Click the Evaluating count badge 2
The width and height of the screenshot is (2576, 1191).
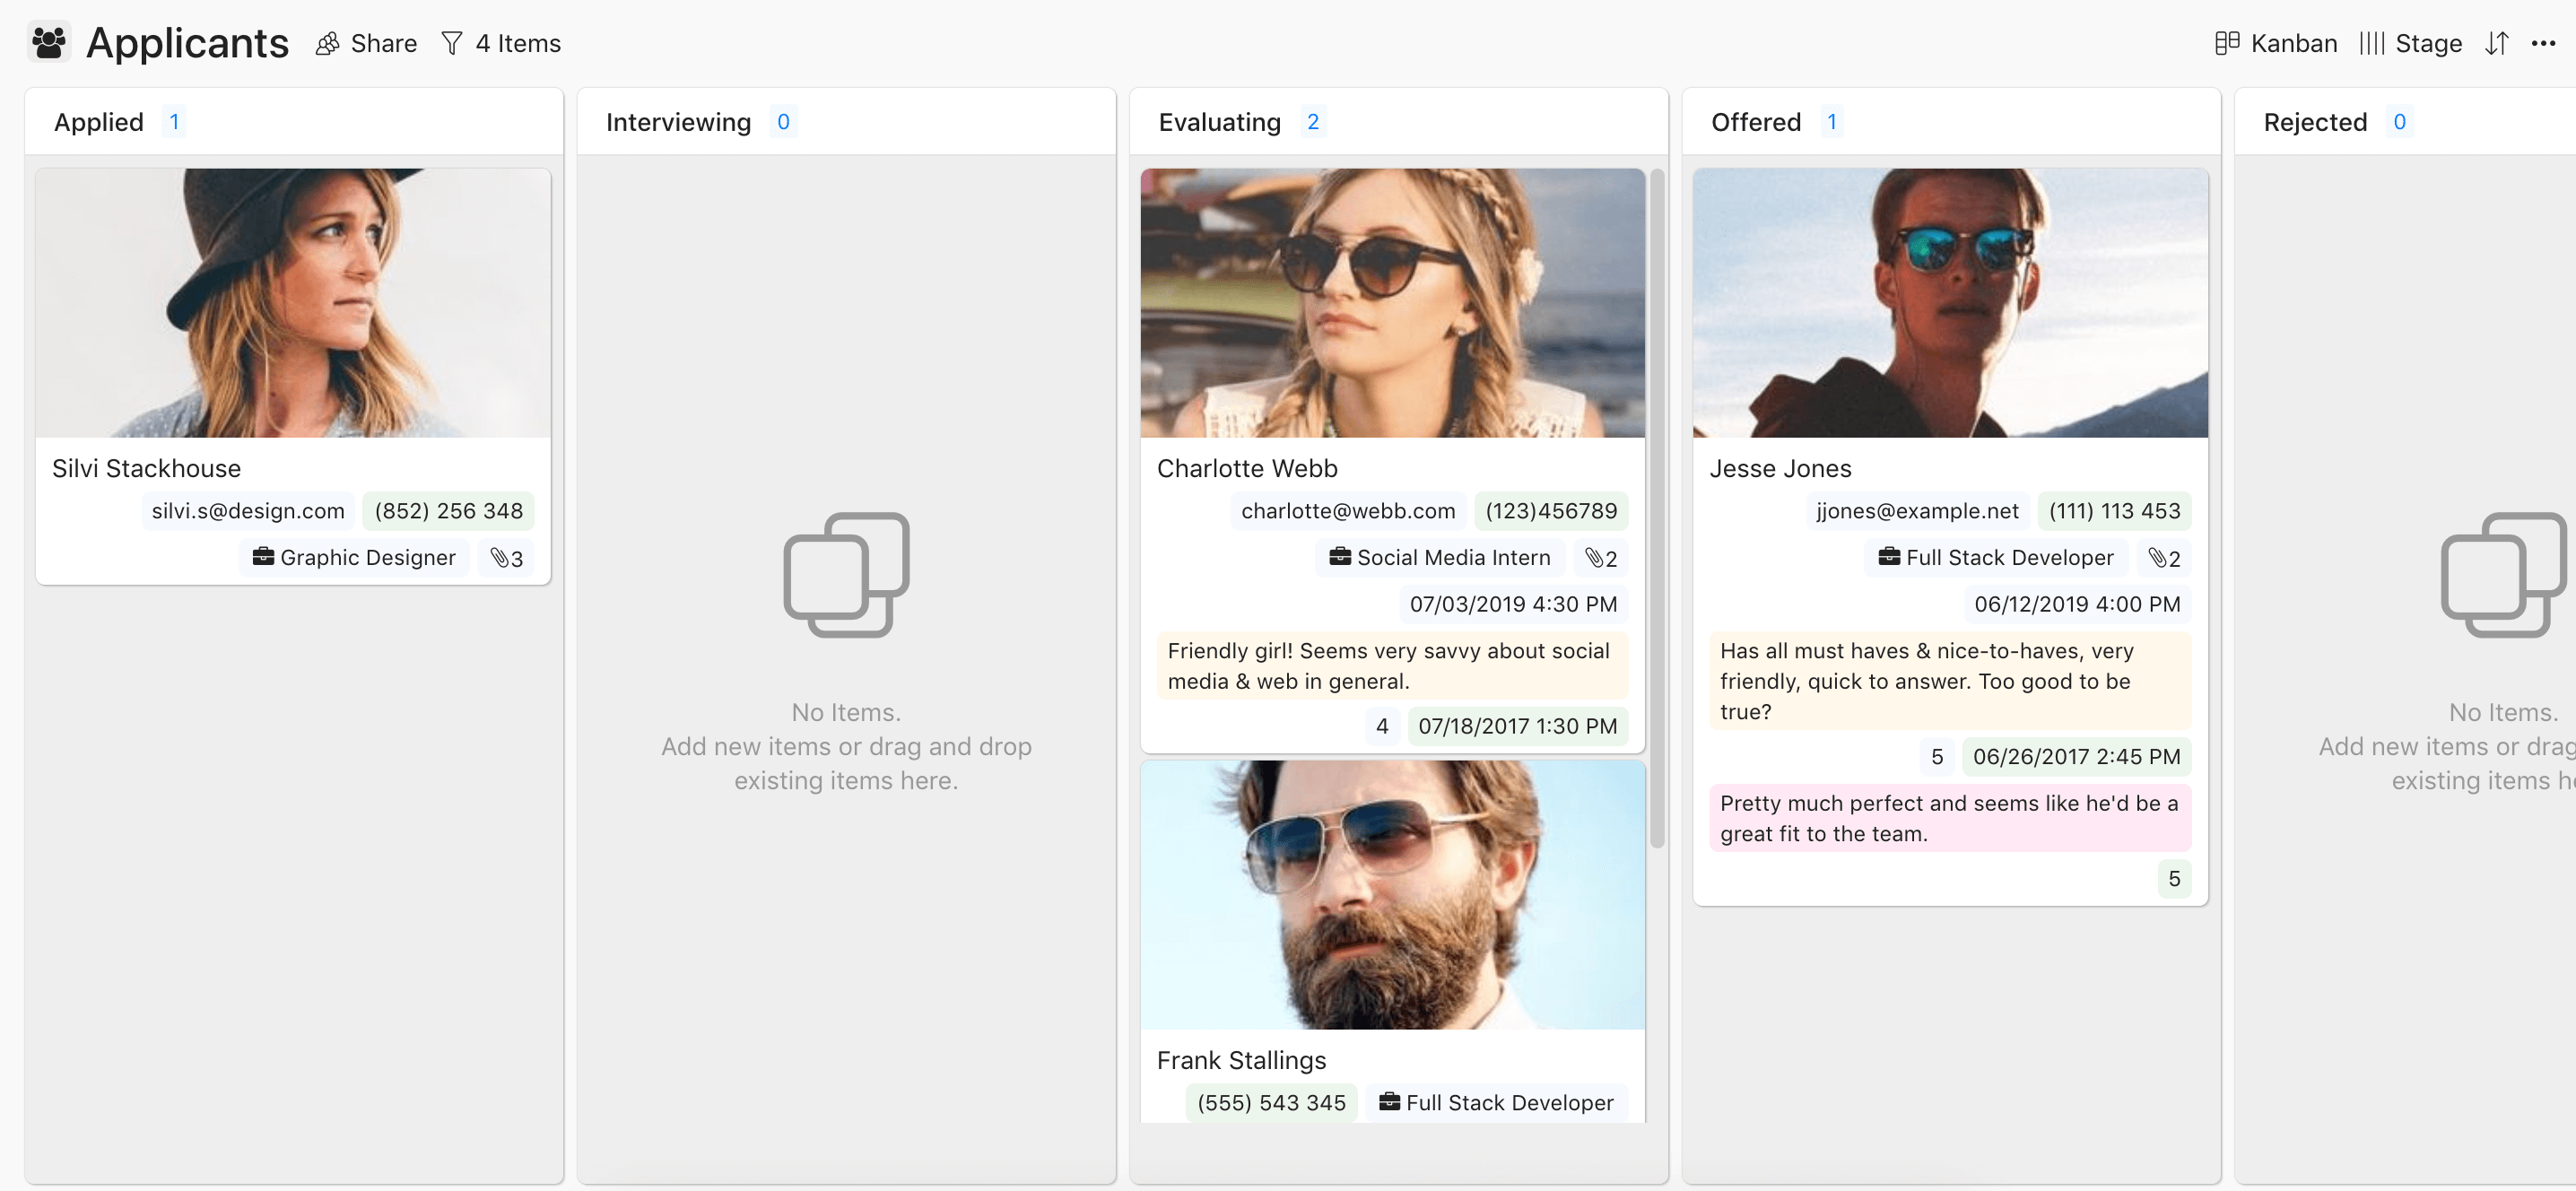pos(1313,121)
